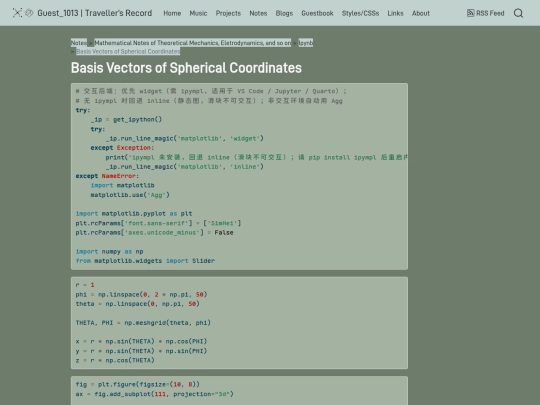The height and width of the screenshot is (405, 540).
Task: Click the theta = np.linspace line
Action: (137, 304)
